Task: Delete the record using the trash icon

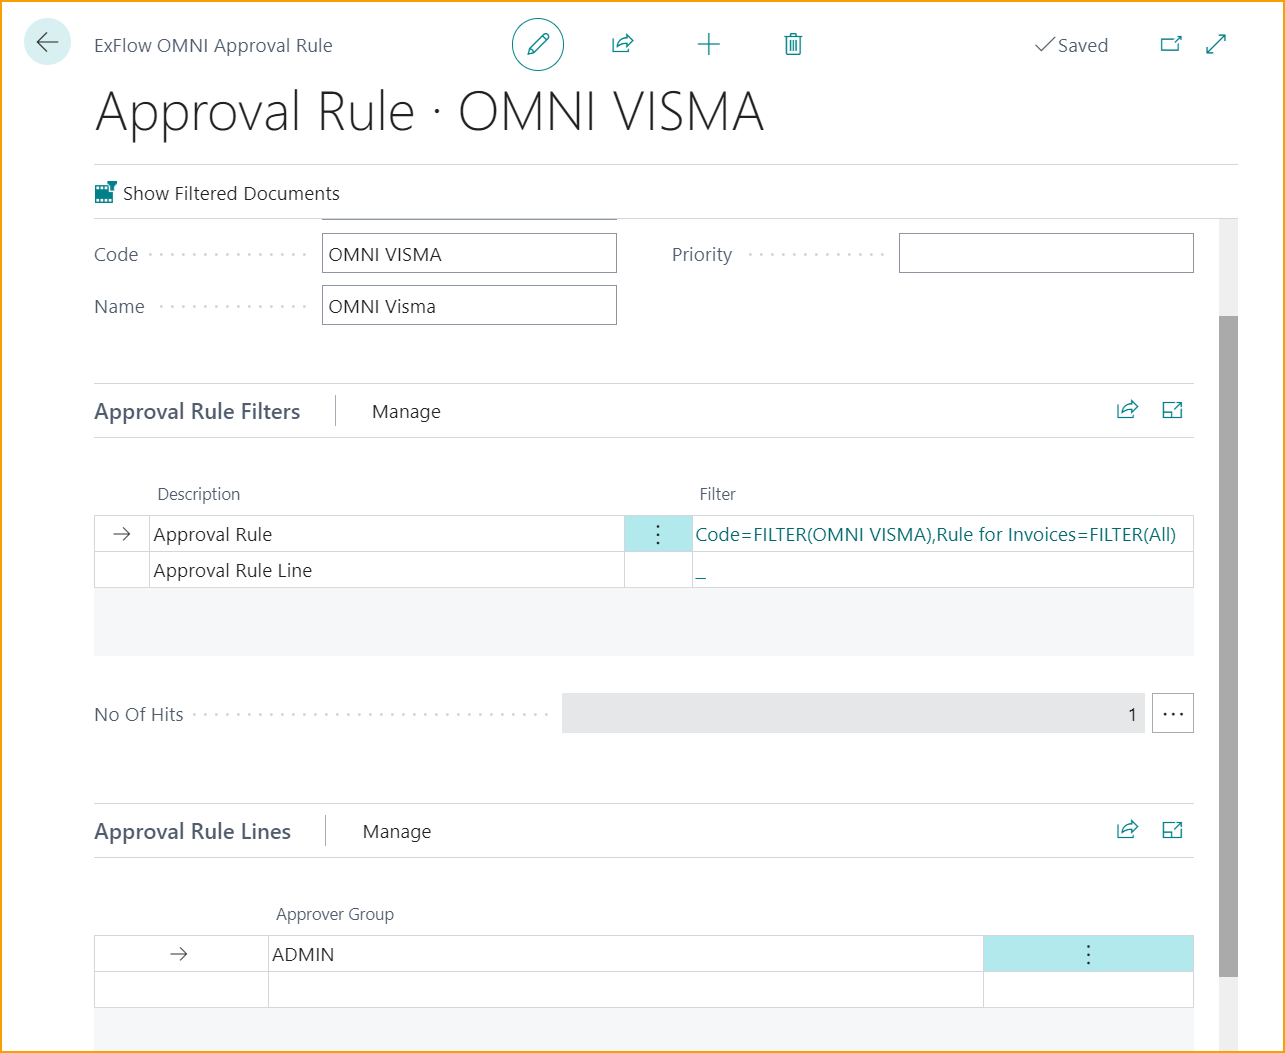Action: coord(793,44)
